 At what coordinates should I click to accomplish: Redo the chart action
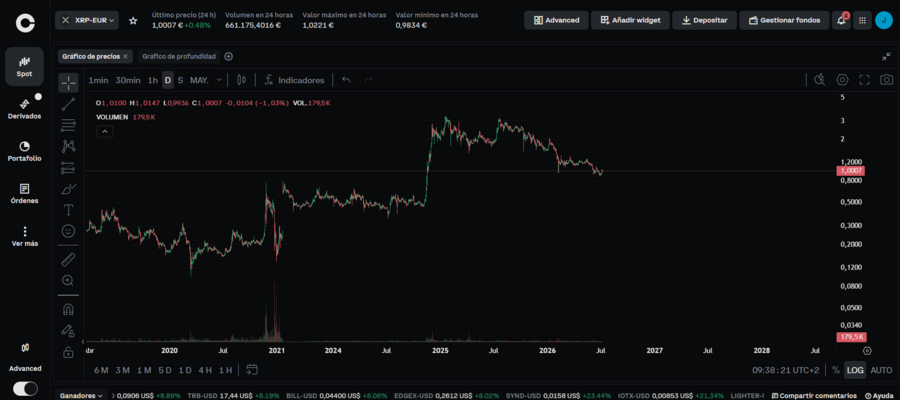tap(368, 80)
